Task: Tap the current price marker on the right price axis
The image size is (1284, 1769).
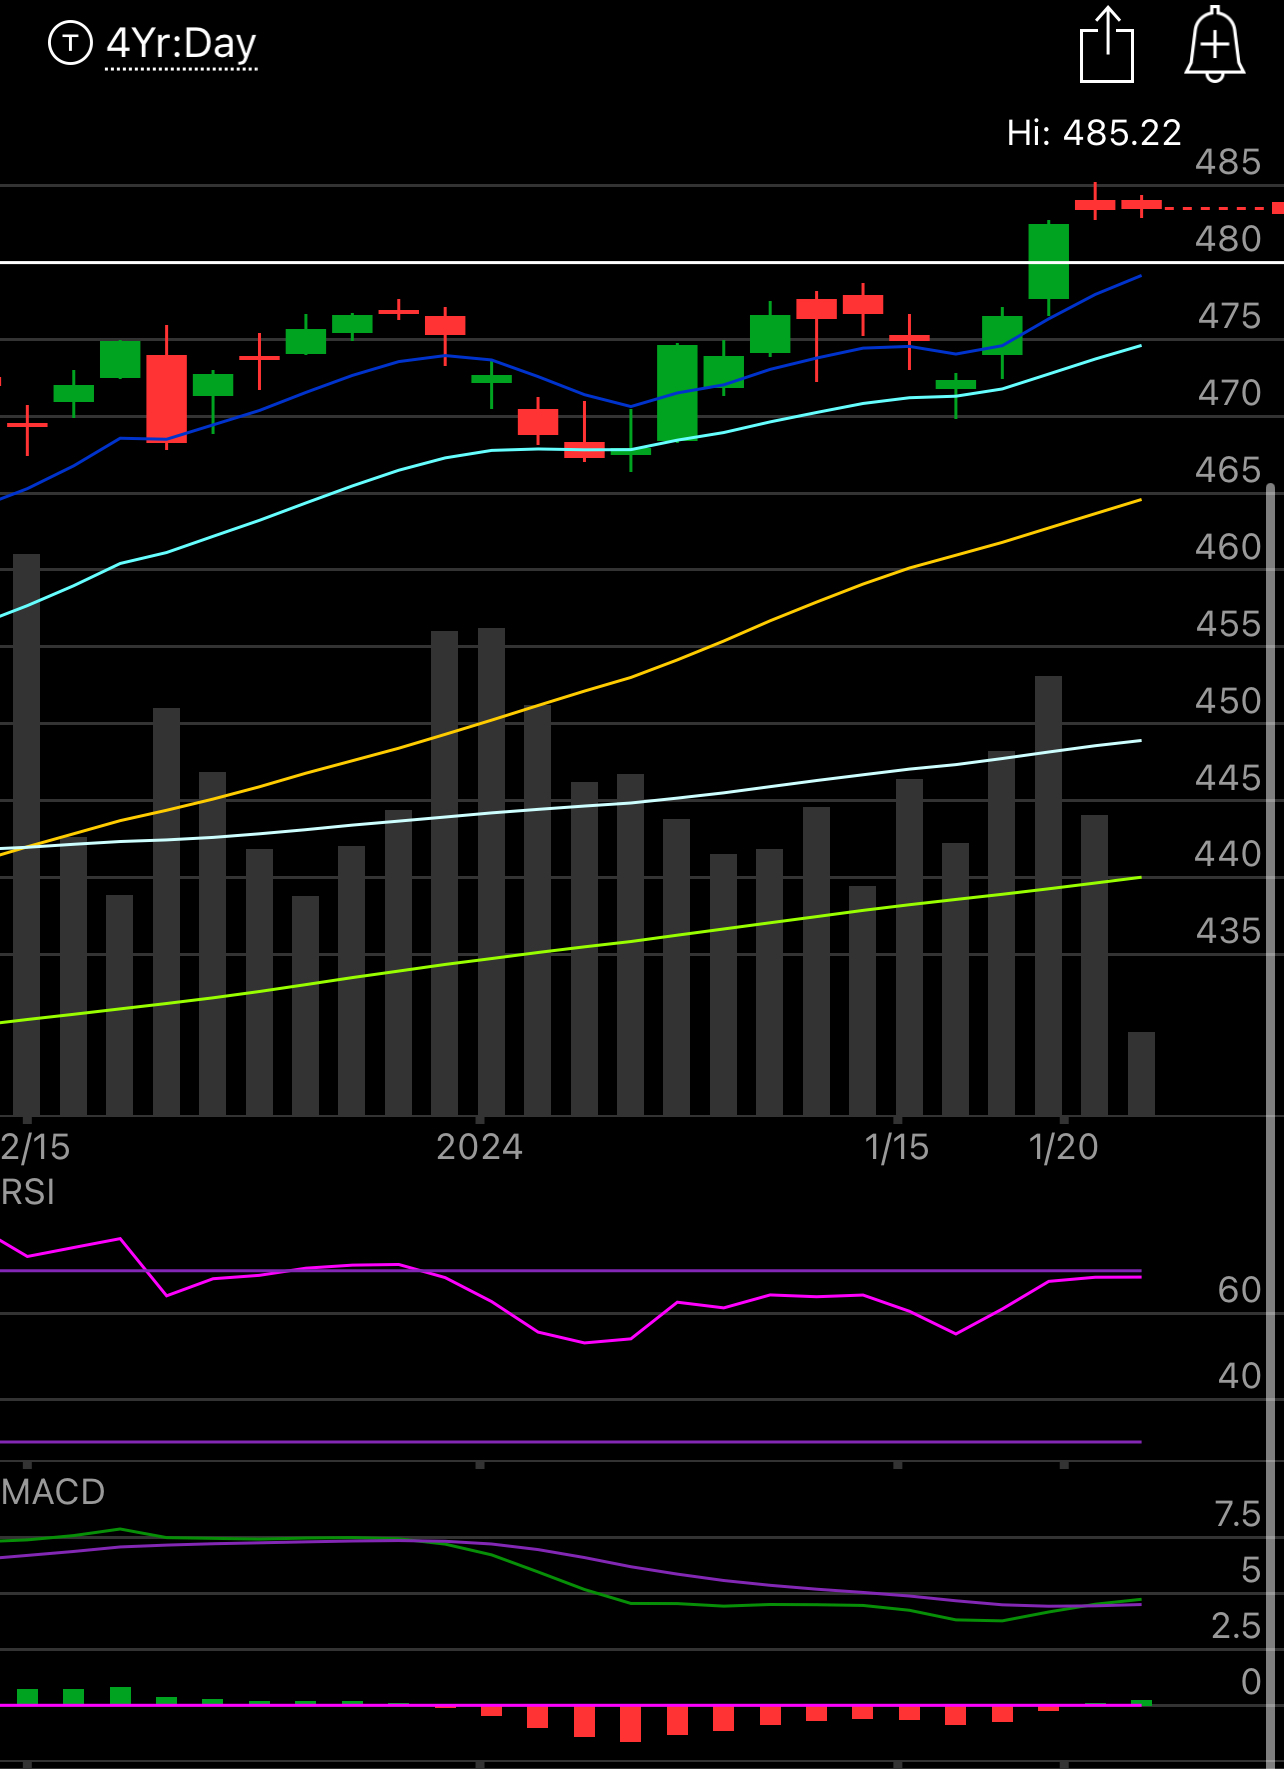Action: click(x=1278, y=208)
